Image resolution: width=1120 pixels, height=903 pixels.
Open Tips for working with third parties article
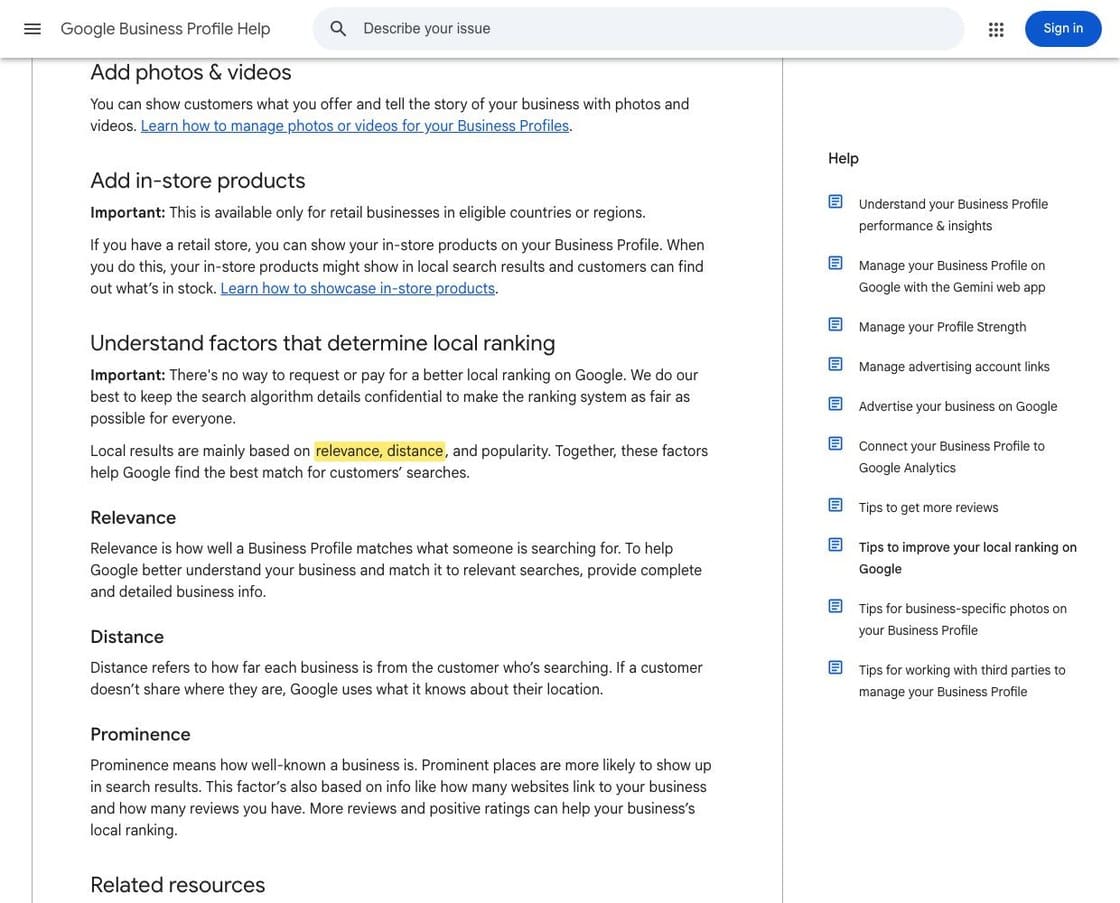961,681
